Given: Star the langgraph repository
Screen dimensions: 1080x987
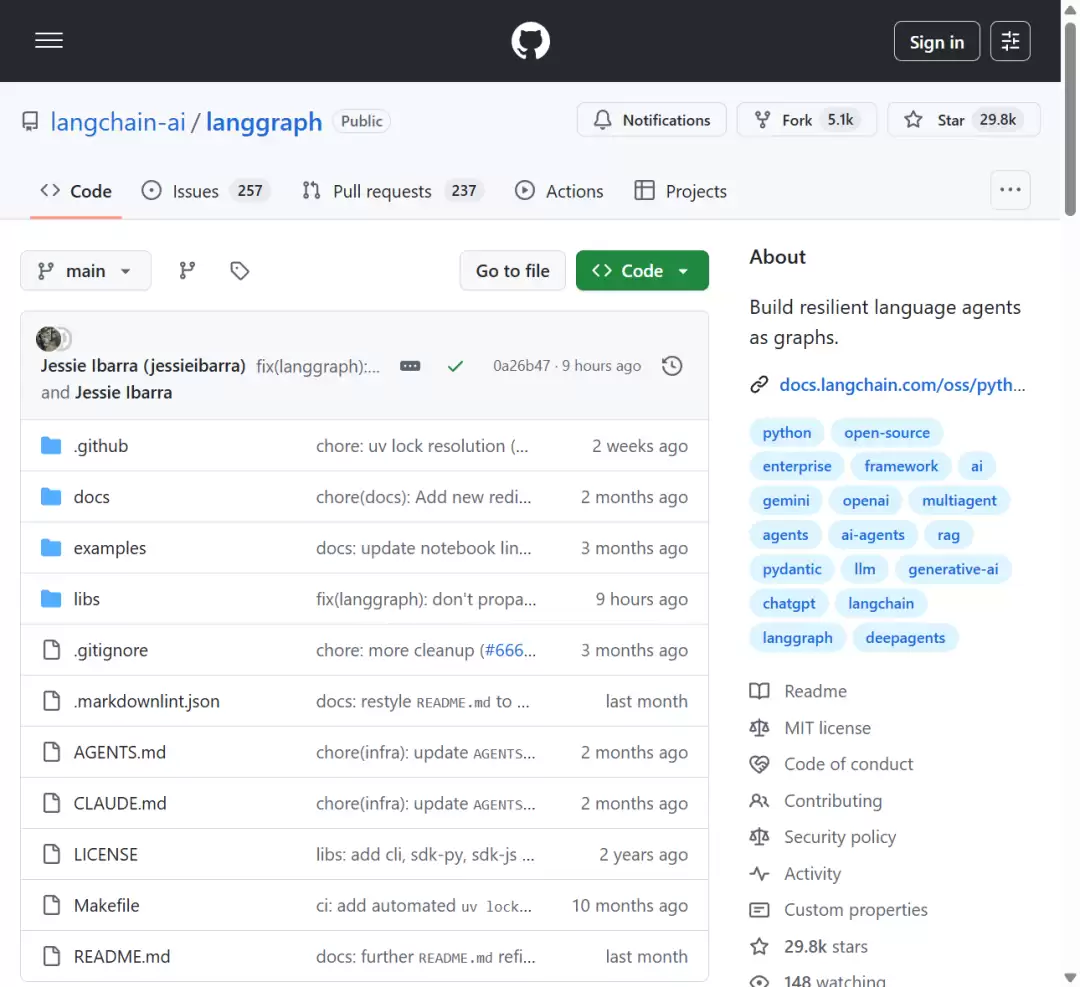Looking at the screenshot, I should pos(963,120).
